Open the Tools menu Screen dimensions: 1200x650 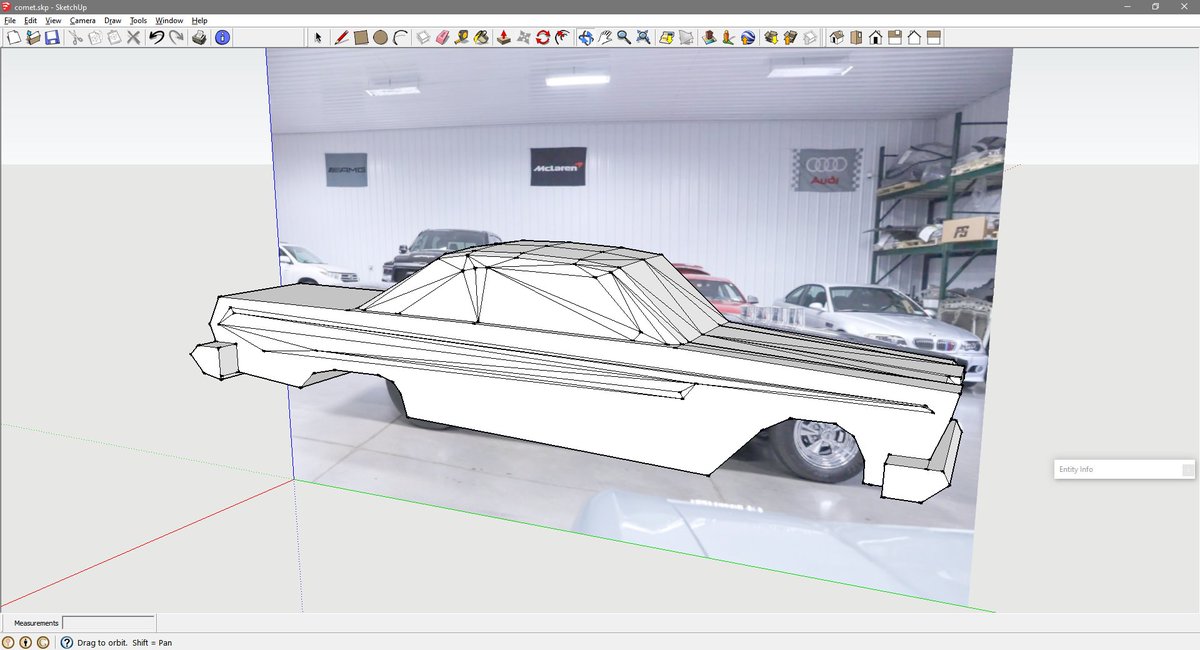(138, 20)
